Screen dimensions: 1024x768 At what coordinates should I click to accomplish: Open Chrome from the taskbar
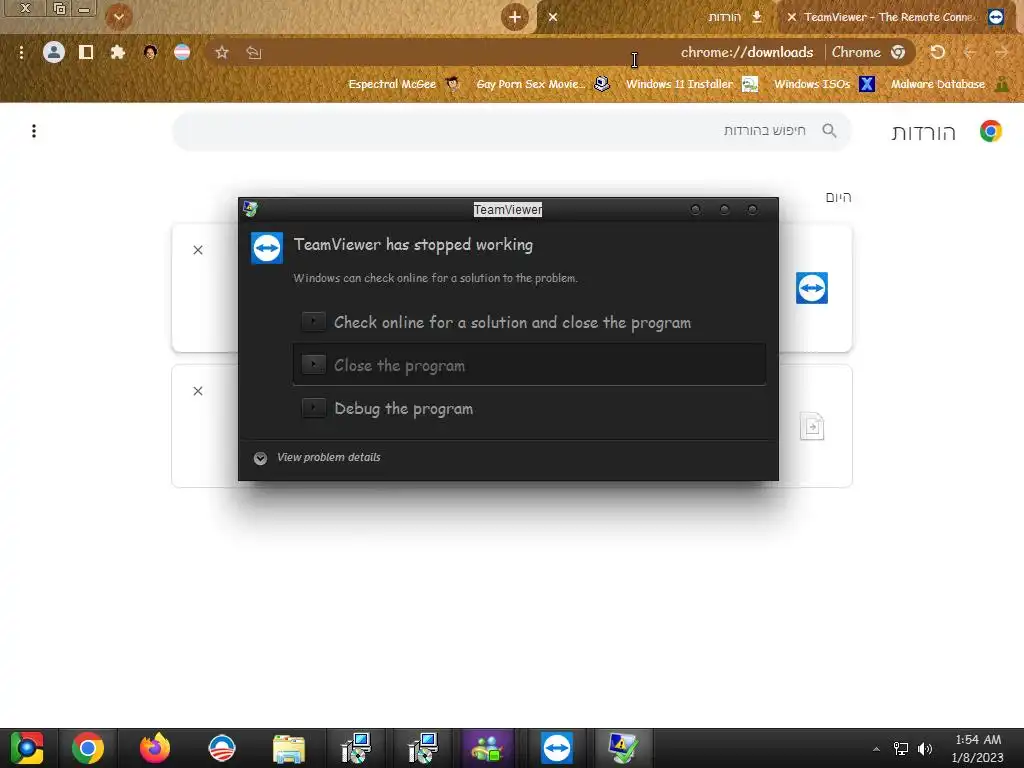click(x=88, y=748)
